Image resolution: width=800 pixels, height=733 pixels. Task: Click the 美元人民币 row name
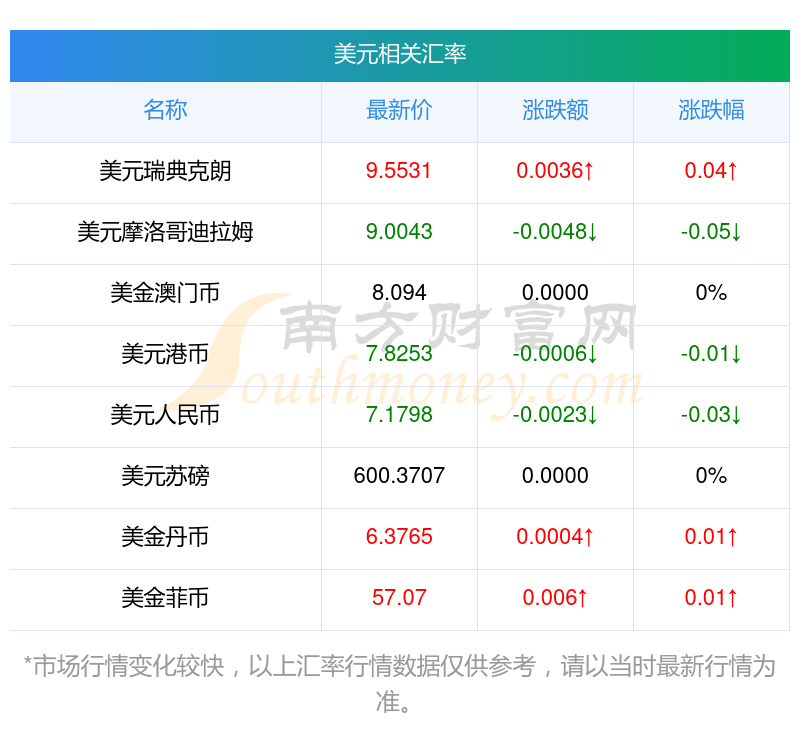[165, 415]
